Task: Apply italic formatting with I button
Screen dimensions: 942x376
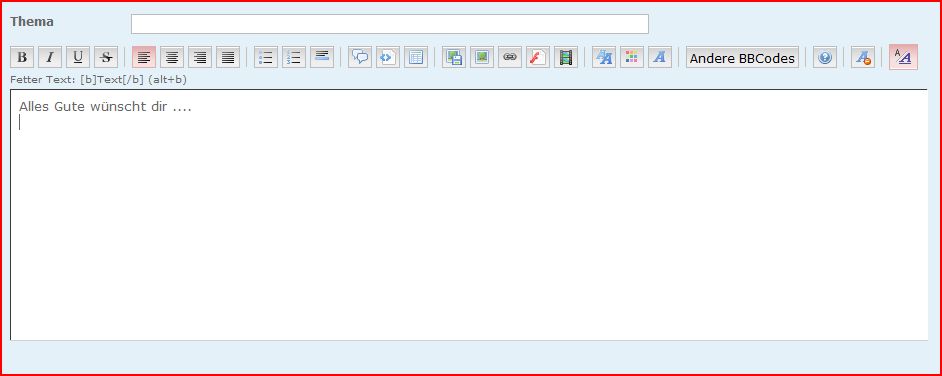Action: pos(50,58)
